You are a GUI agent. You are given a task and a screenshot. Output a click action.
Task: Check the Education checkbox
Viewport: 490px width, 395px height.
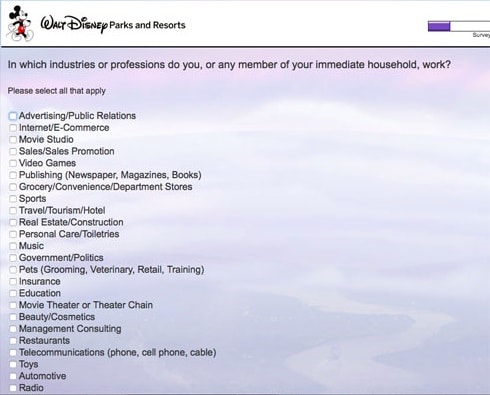coord(13,293)
